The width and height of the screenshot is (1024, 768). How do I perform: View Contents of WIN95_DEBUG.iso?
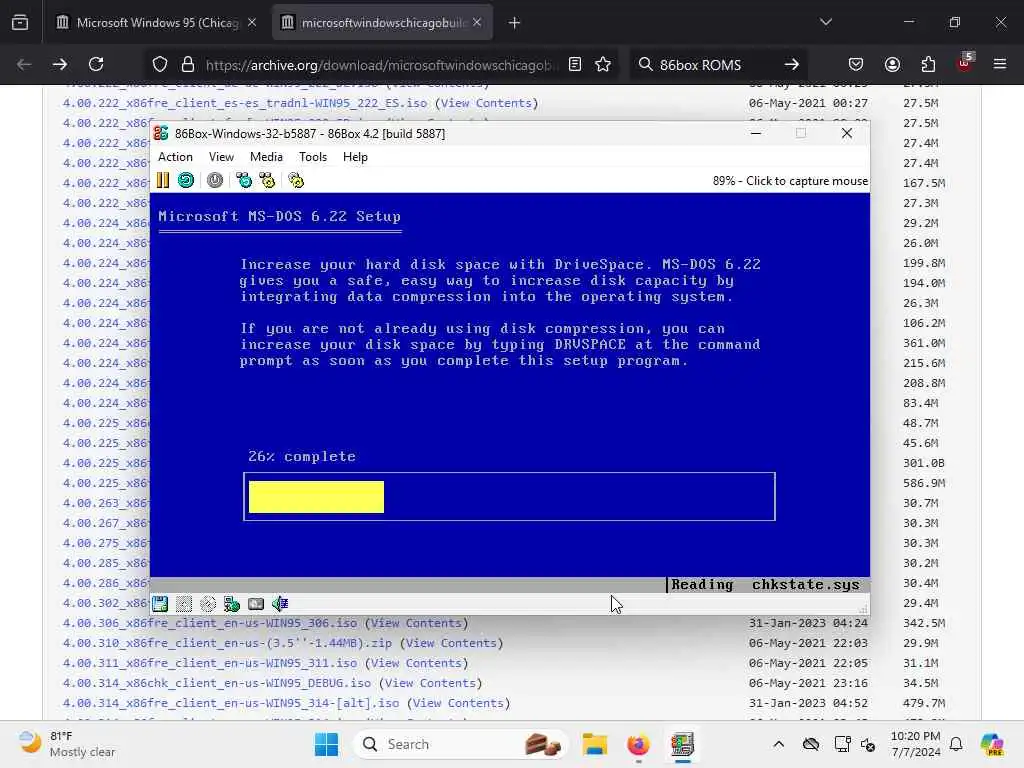430,683
